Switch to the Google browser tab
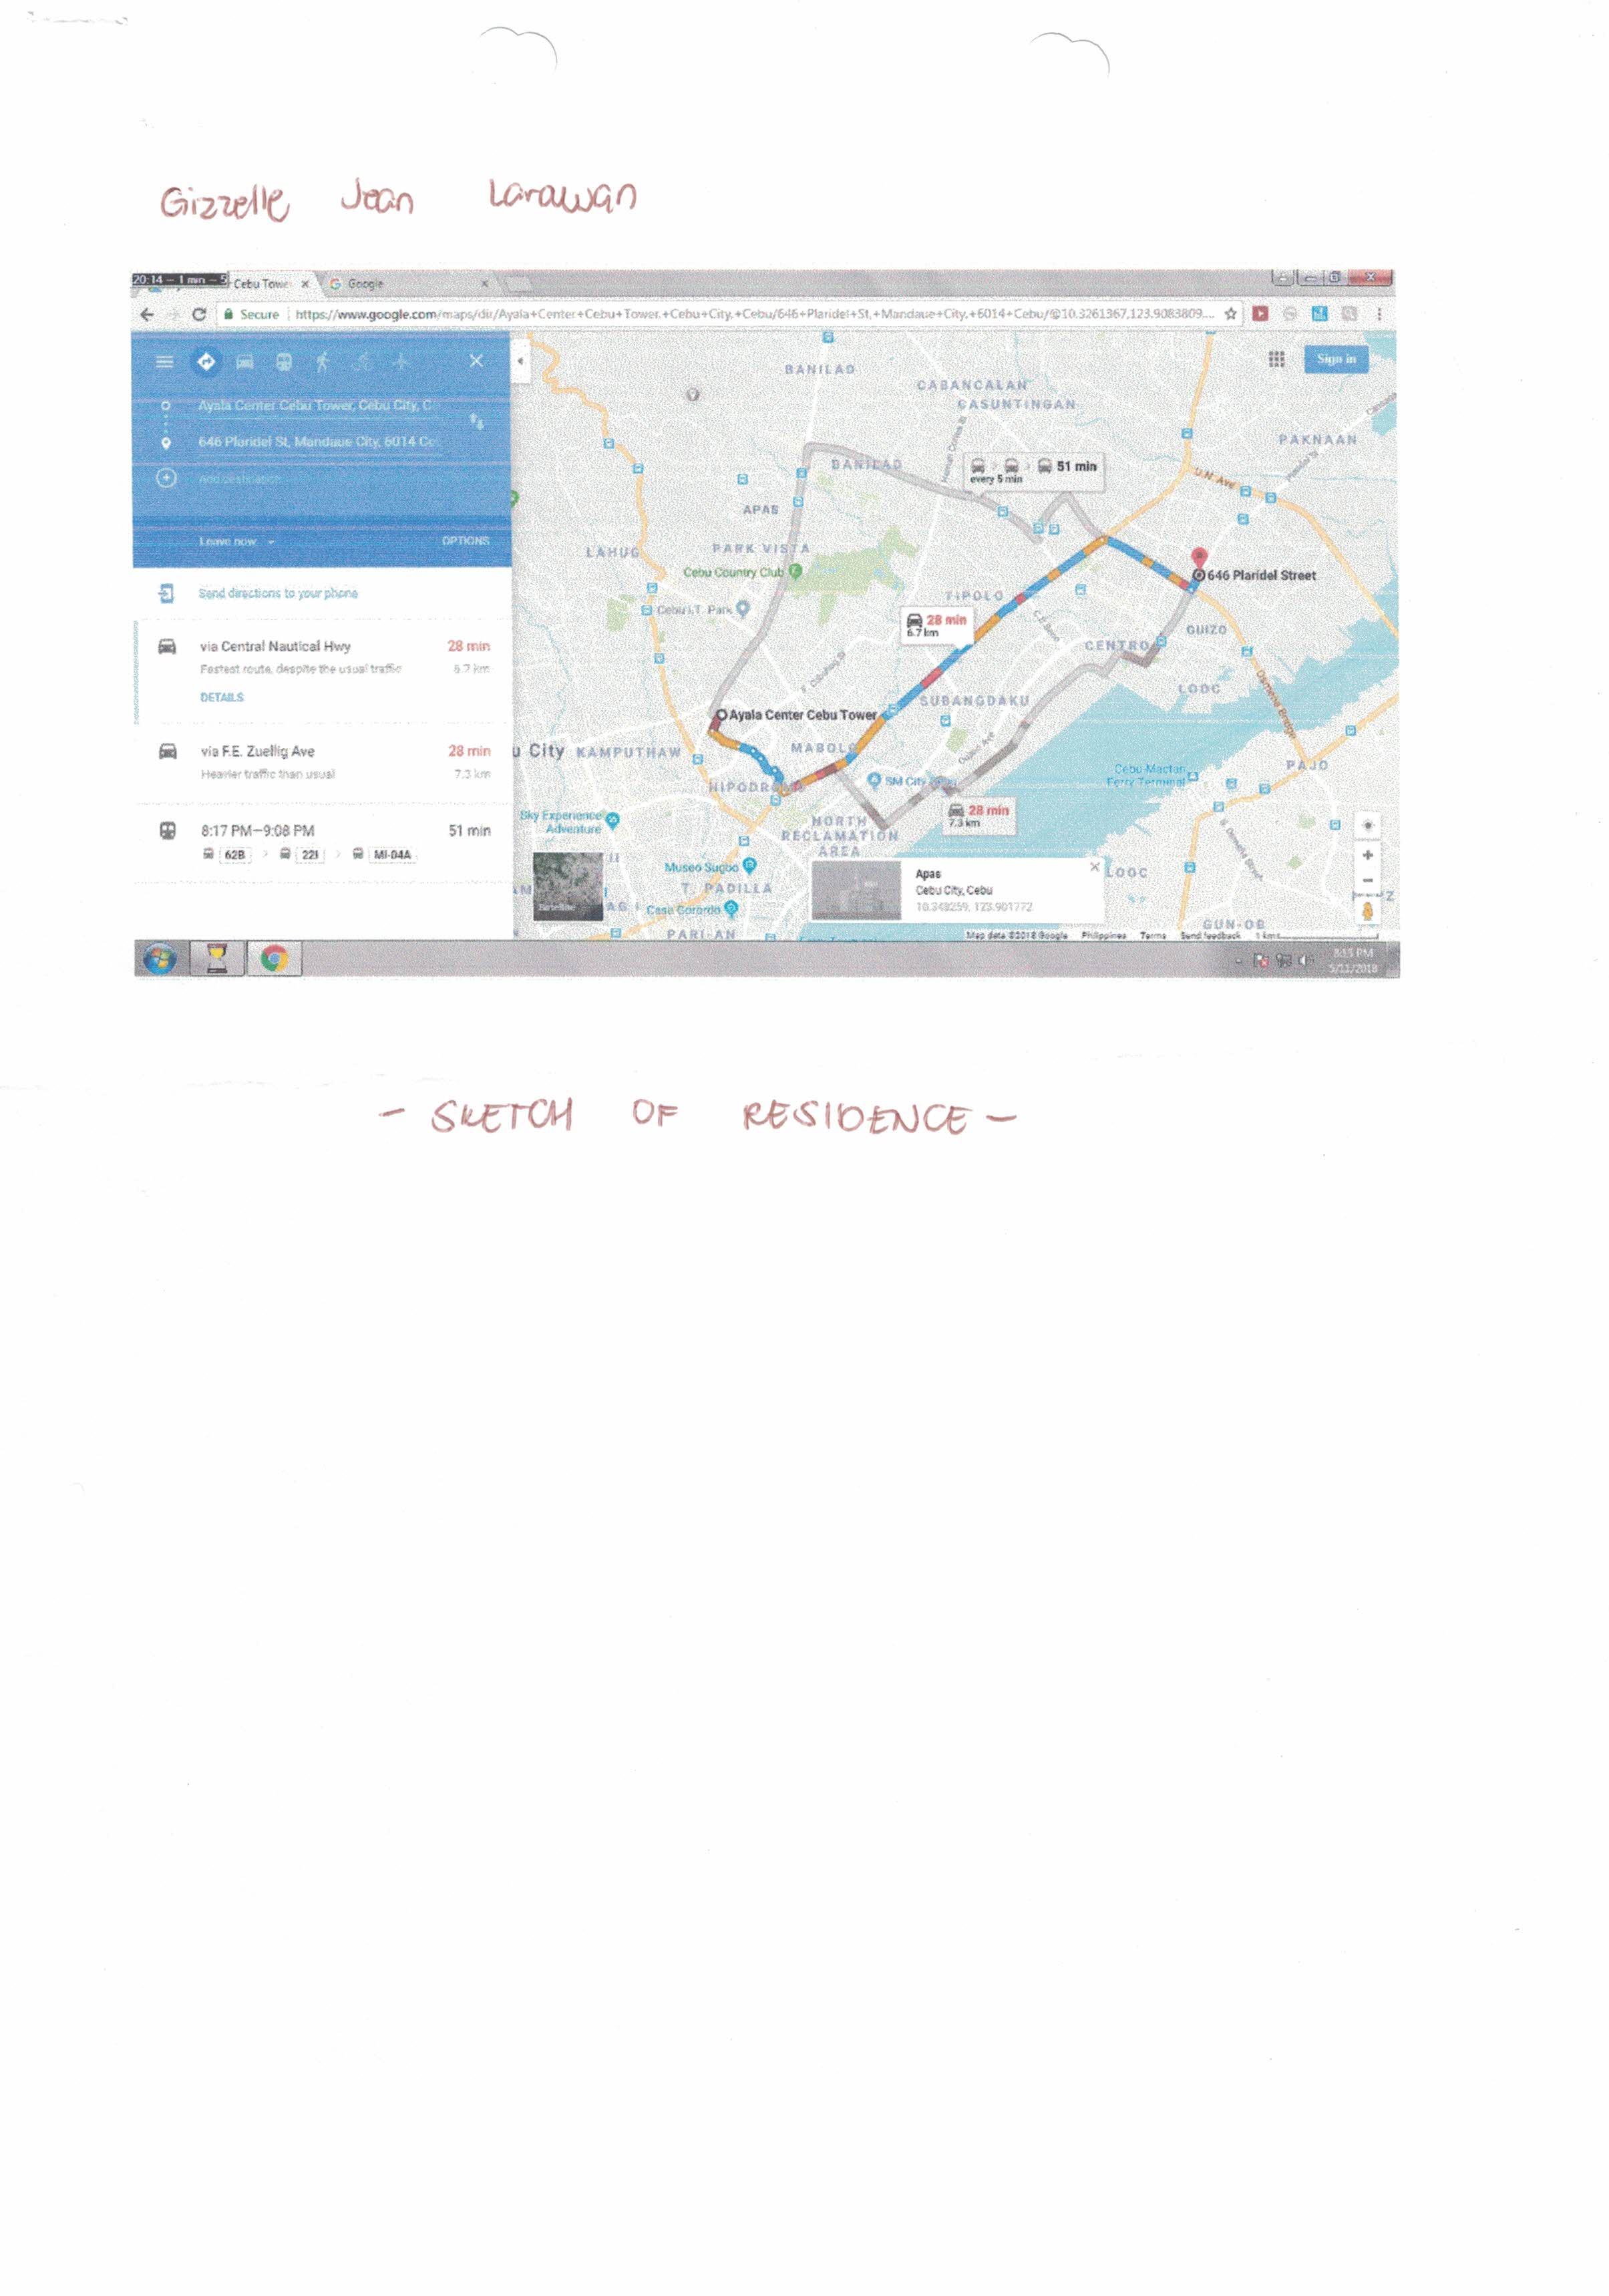Screen dimensions: 1609x2296 pyautogui.click(x=365, y=284)
